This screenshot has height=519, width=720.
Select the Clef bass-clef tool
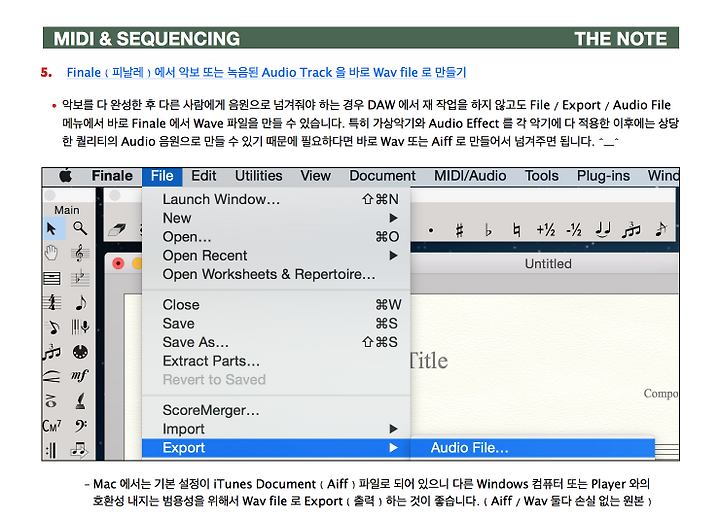80,426
